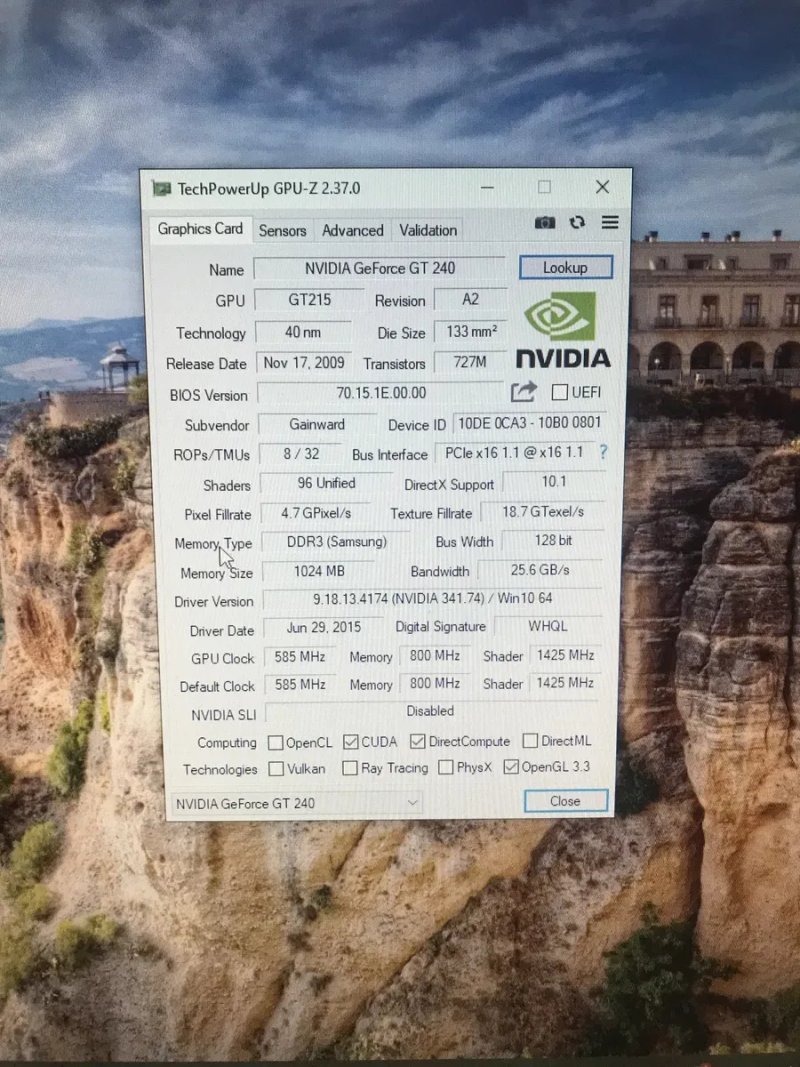The width and height of the screenshot is (800, 1067).
Task: Click the GPU-Z title bar app icon
Action: coord(162,188)
